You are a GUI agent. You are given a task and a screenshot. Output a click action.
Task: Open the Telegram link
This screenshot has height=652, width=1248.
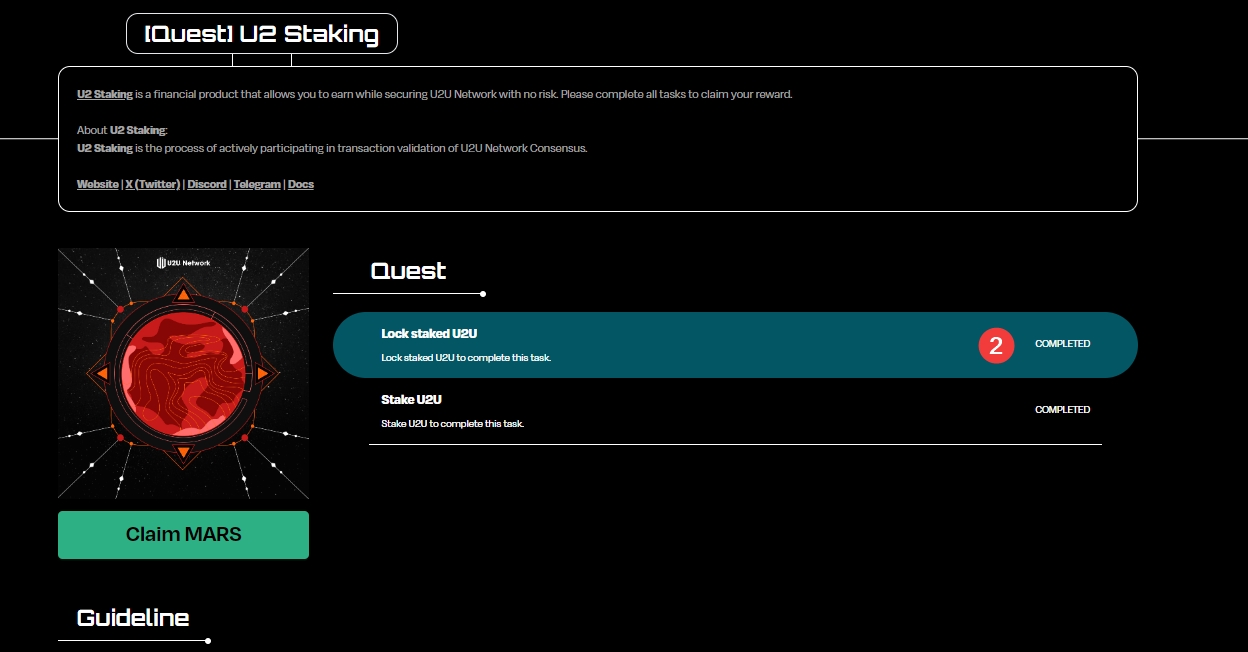point(257,184)
